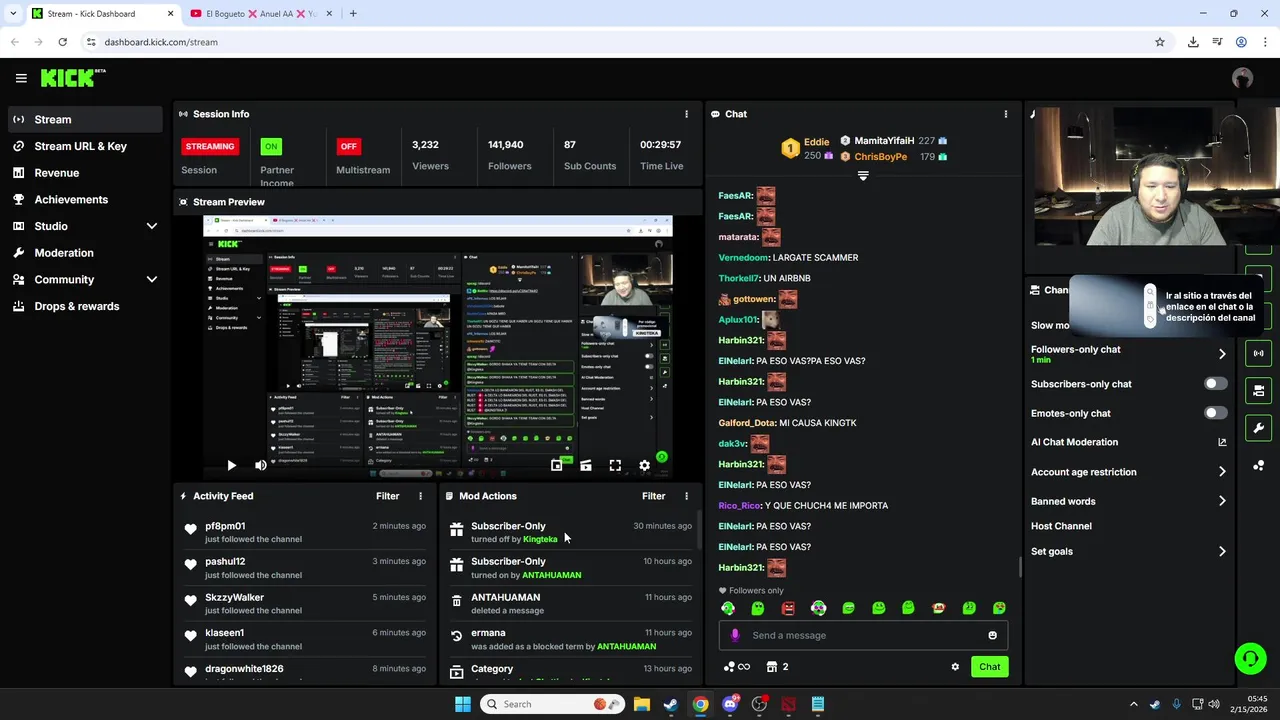Collapse the chat leaderboard header

click(x=863, y=176)
